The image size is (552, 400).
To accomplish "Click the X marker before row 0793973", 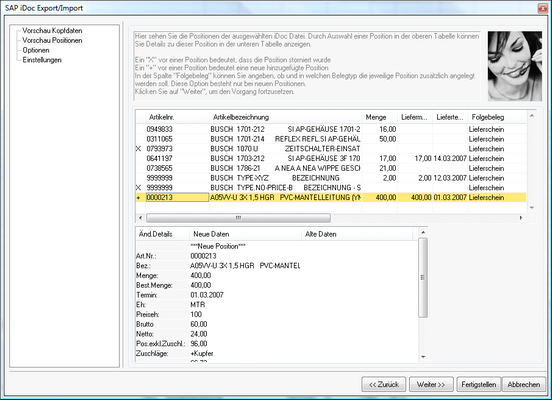I will click(138, 149).
